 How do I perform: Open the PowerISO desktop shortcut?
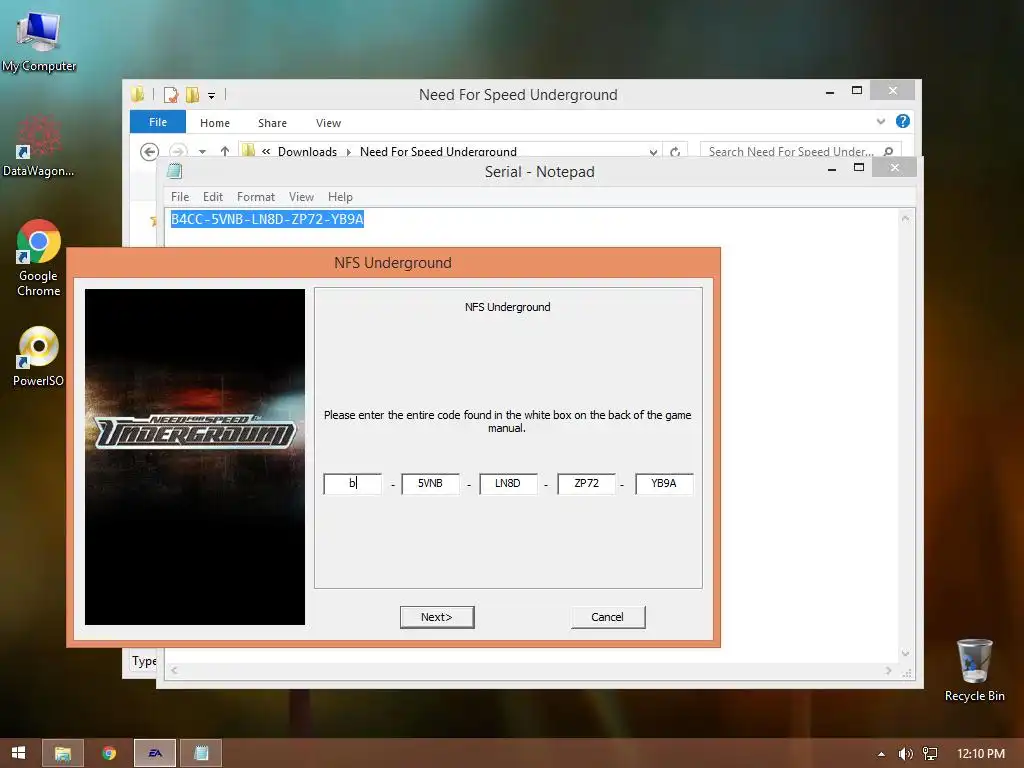(39, 357)
